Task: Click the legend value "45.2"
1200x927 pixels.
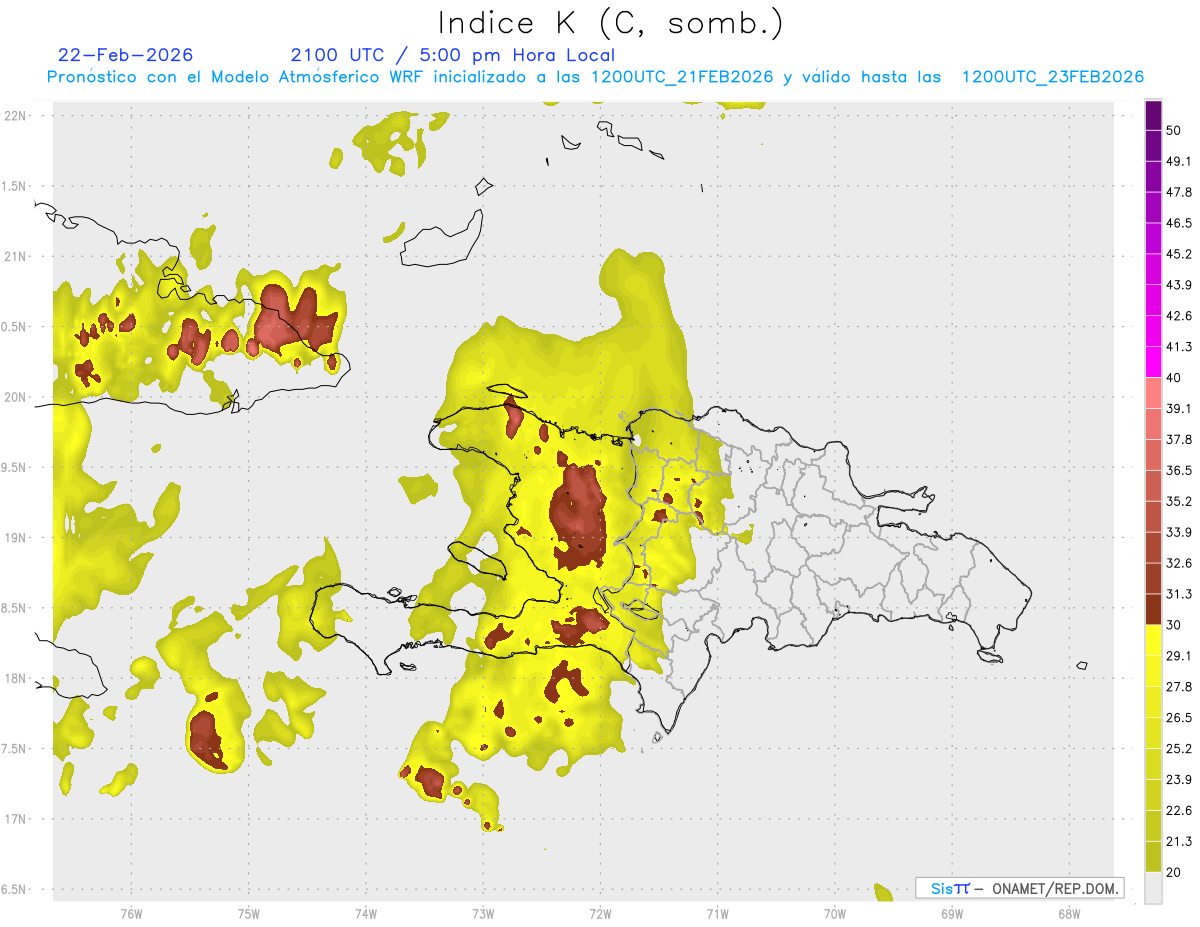Action: coord(1179,255)
